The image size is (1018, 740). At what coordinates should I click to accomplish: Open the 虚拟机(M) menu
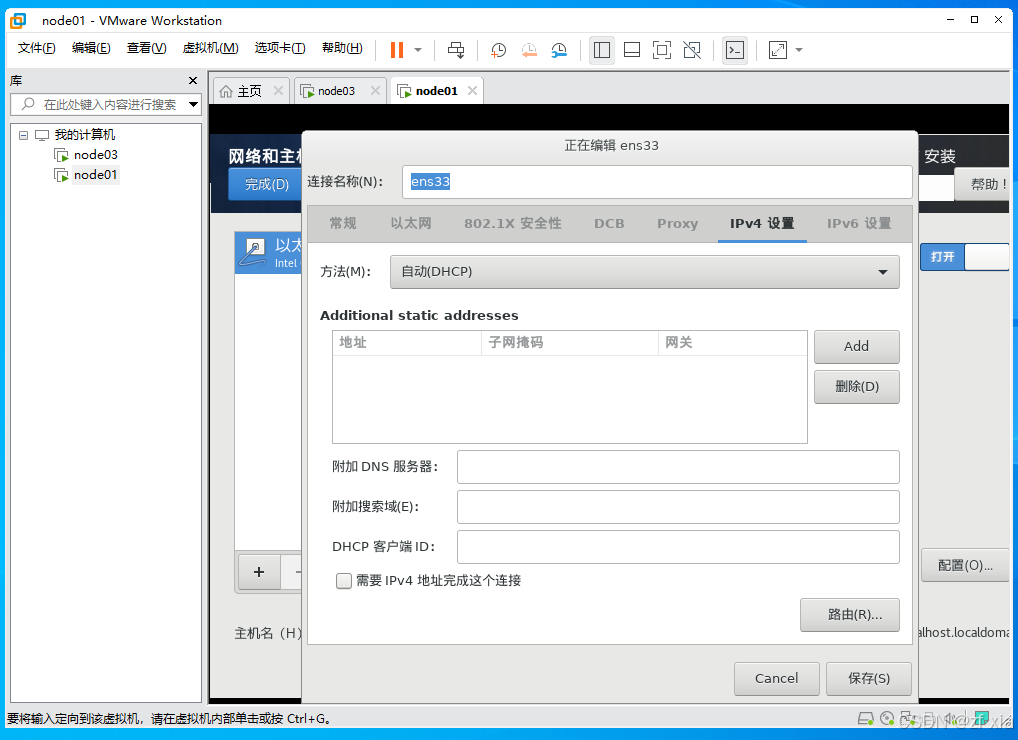coord(210,48)
